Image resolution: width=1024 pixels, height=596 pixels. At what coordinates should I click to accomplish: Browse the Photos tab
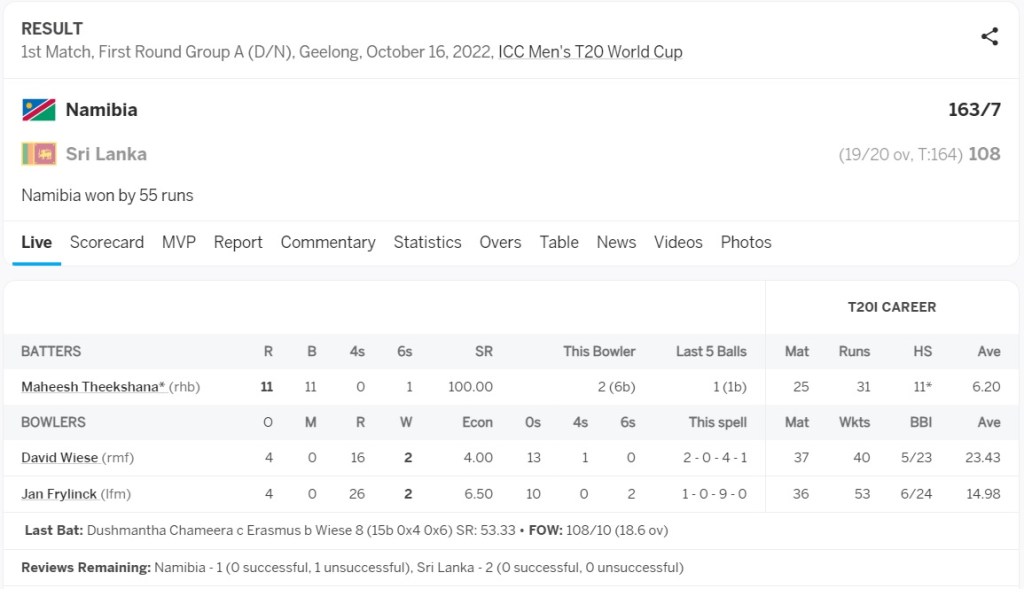coord(746,242)
